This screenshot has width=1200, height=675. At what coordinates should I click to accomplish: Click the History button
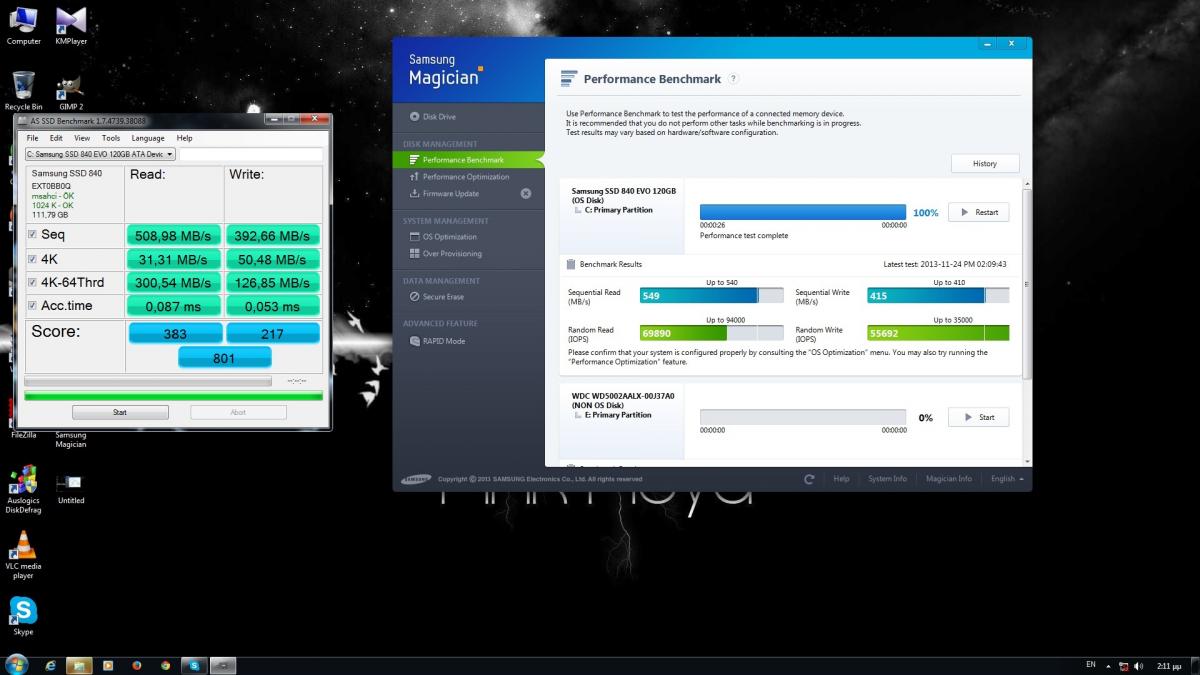tap(985, 163)
